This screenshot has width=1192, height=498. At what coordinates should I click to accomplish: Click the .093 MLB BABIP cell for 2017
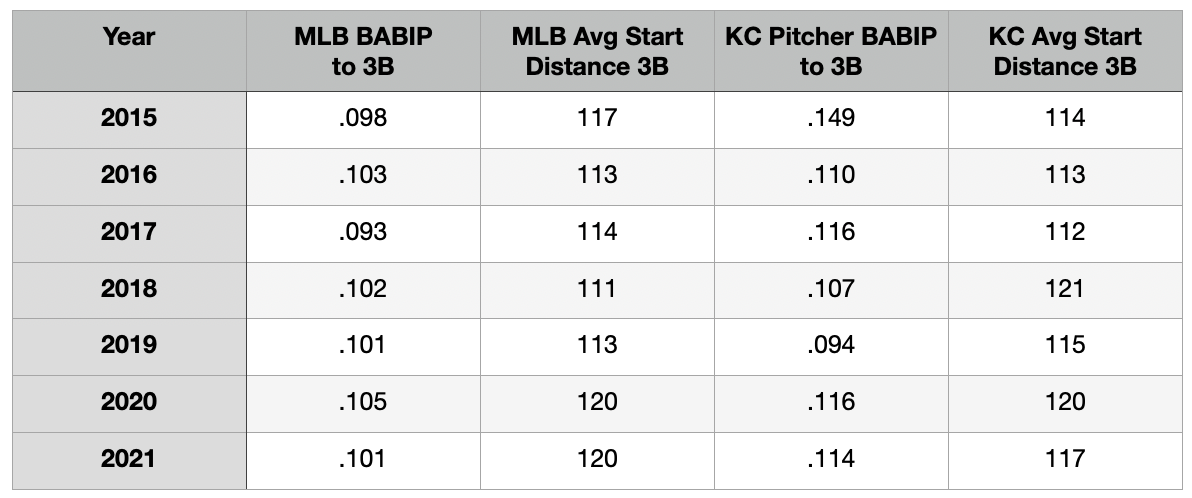[x=363, y=232]
